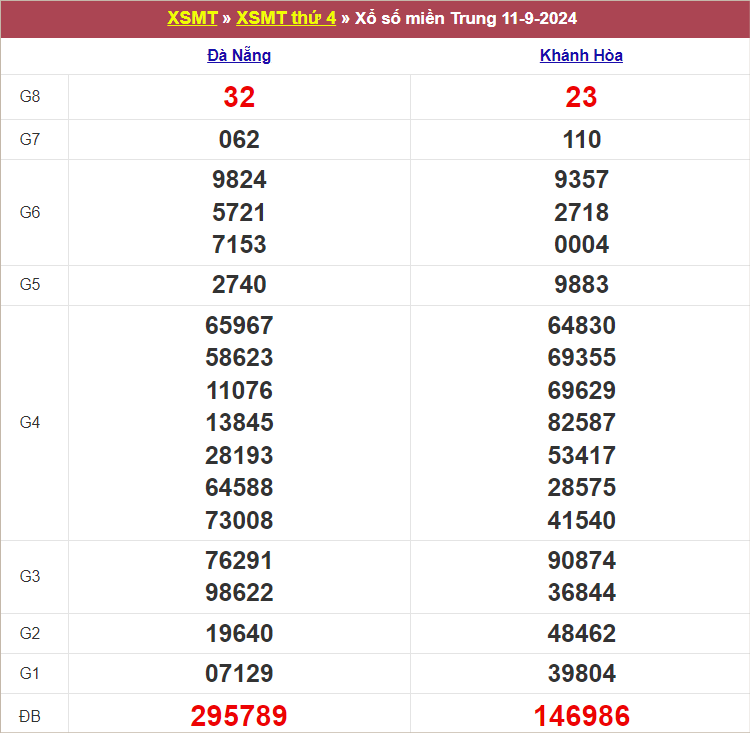The height and width of the screenshot is (733, 750).
Task: Select Khánh Hòa G6 number 2718
Action: (x=581, y=212)
